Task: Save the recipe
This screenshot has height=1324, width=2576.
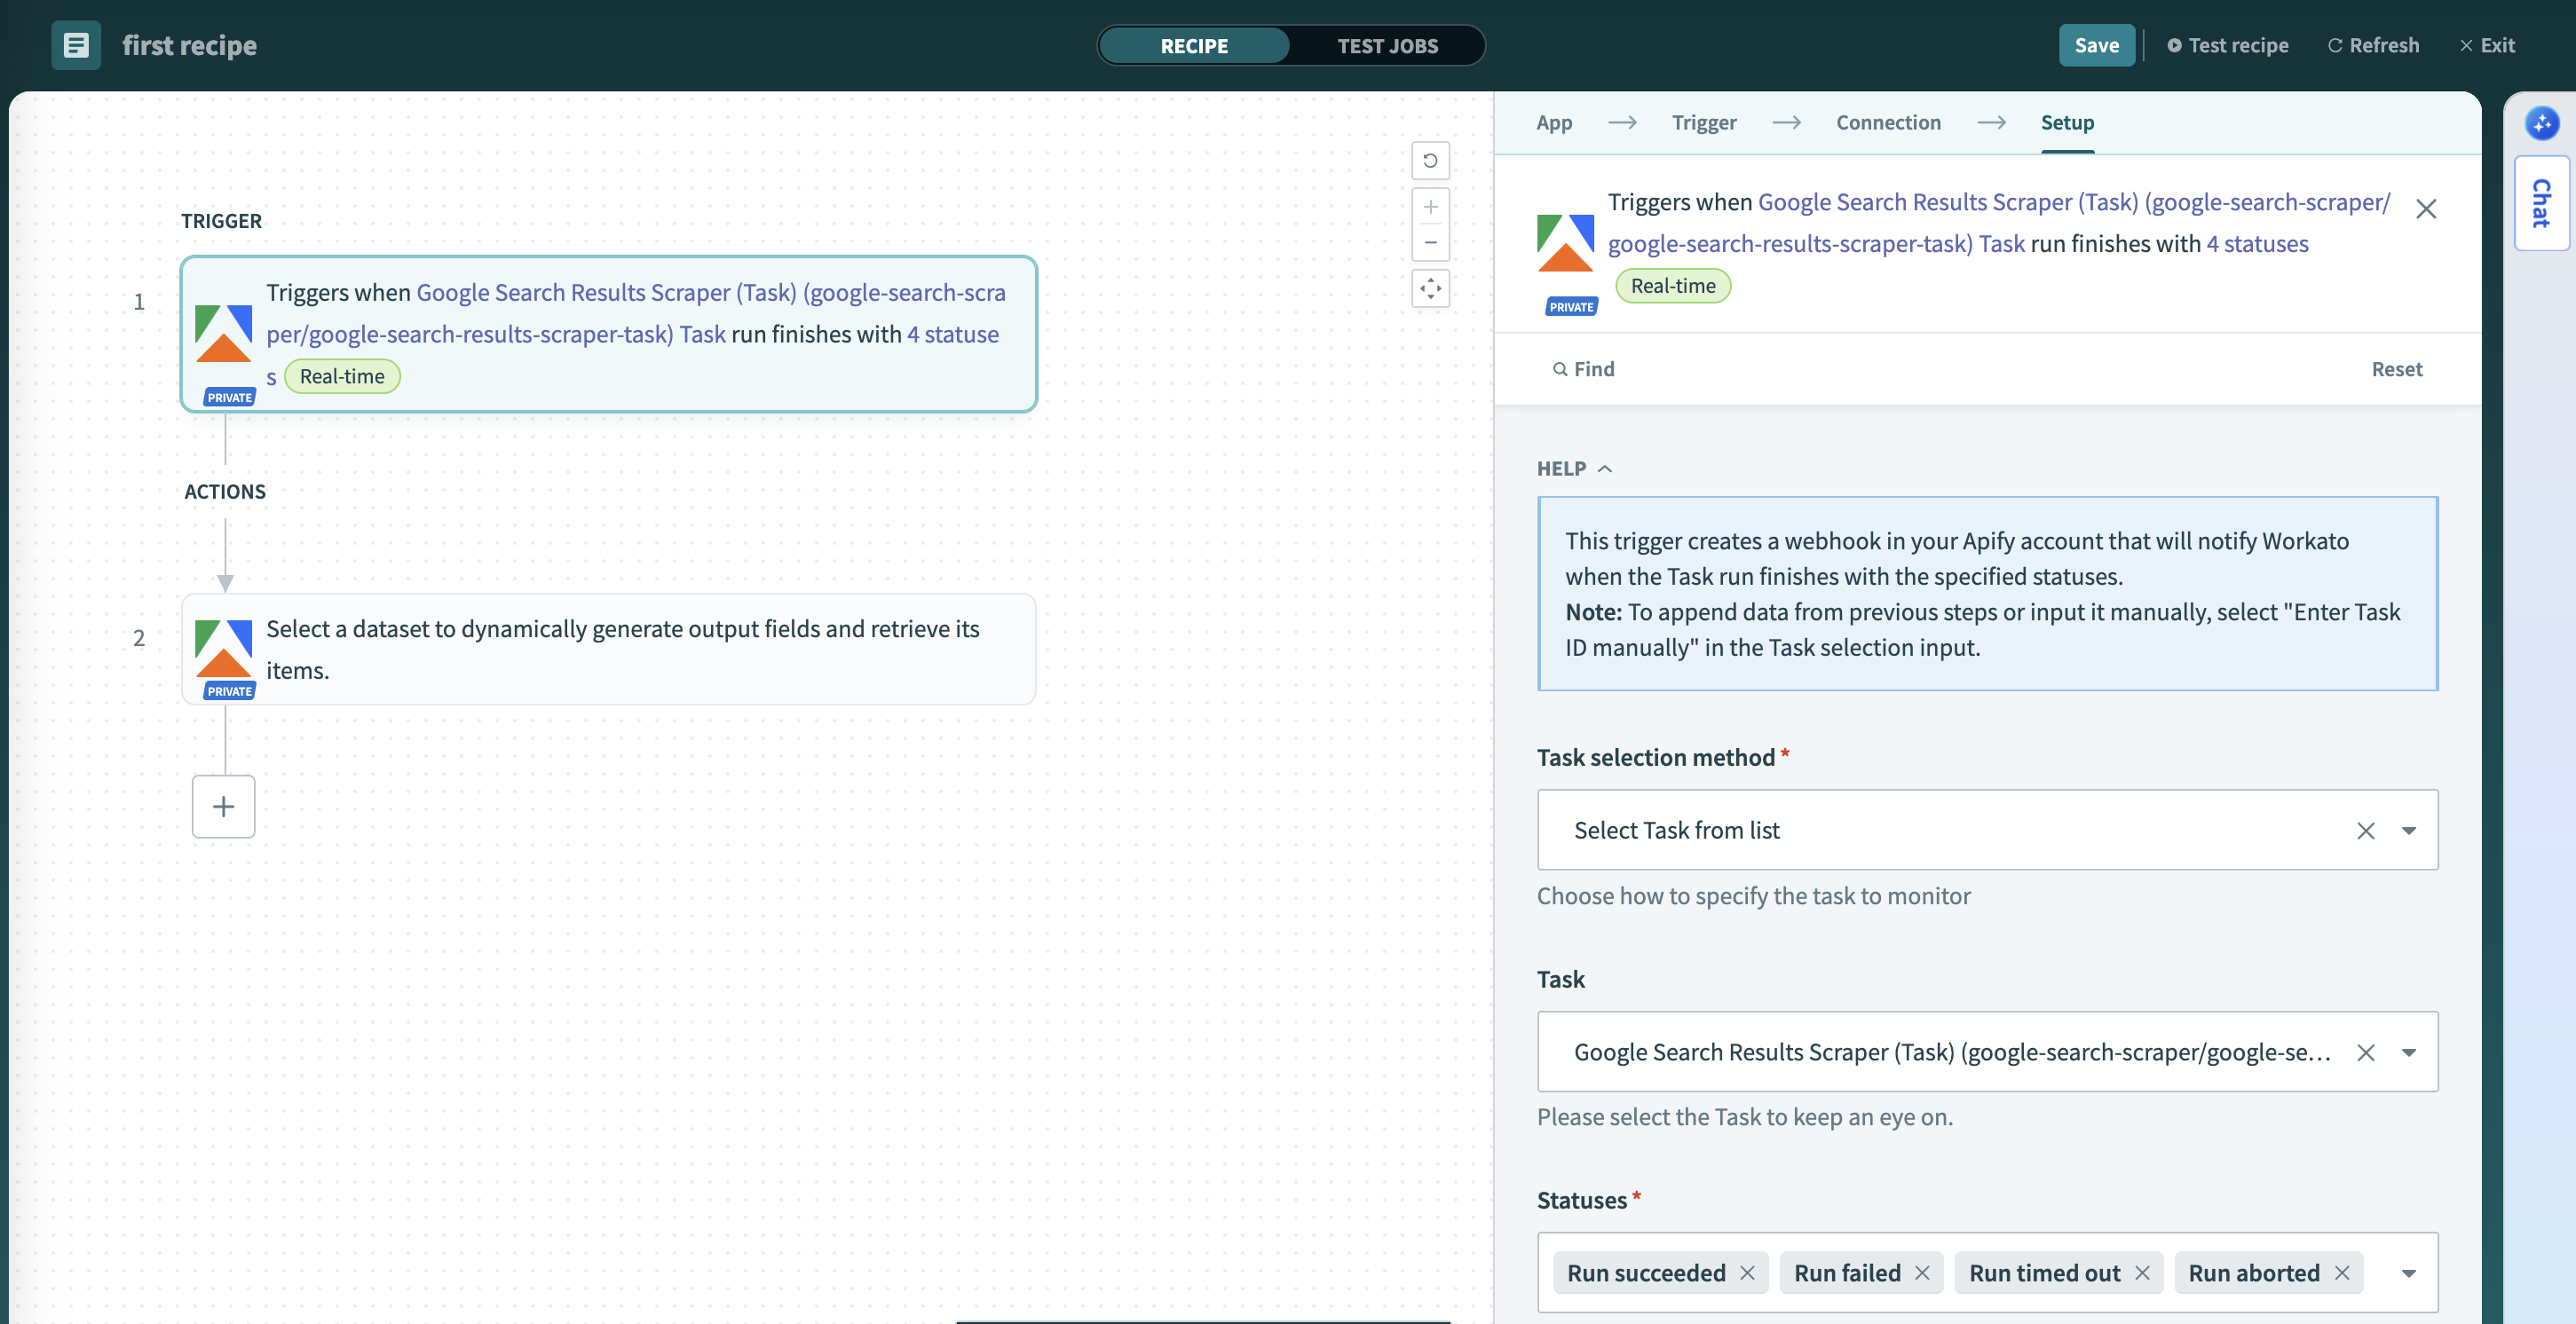Action: [2097, 45]
